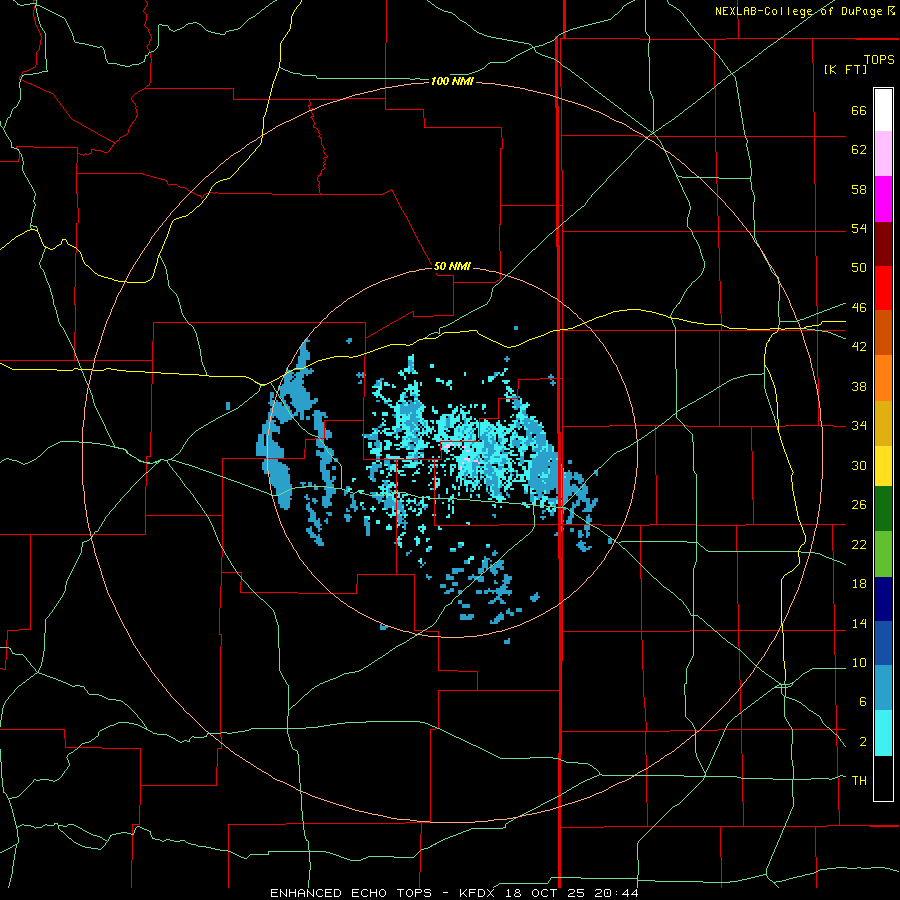Click the 50 NMI range ring label
This screenshot has height=900, width=900.
pyautogui.click(x=452, y=266)
